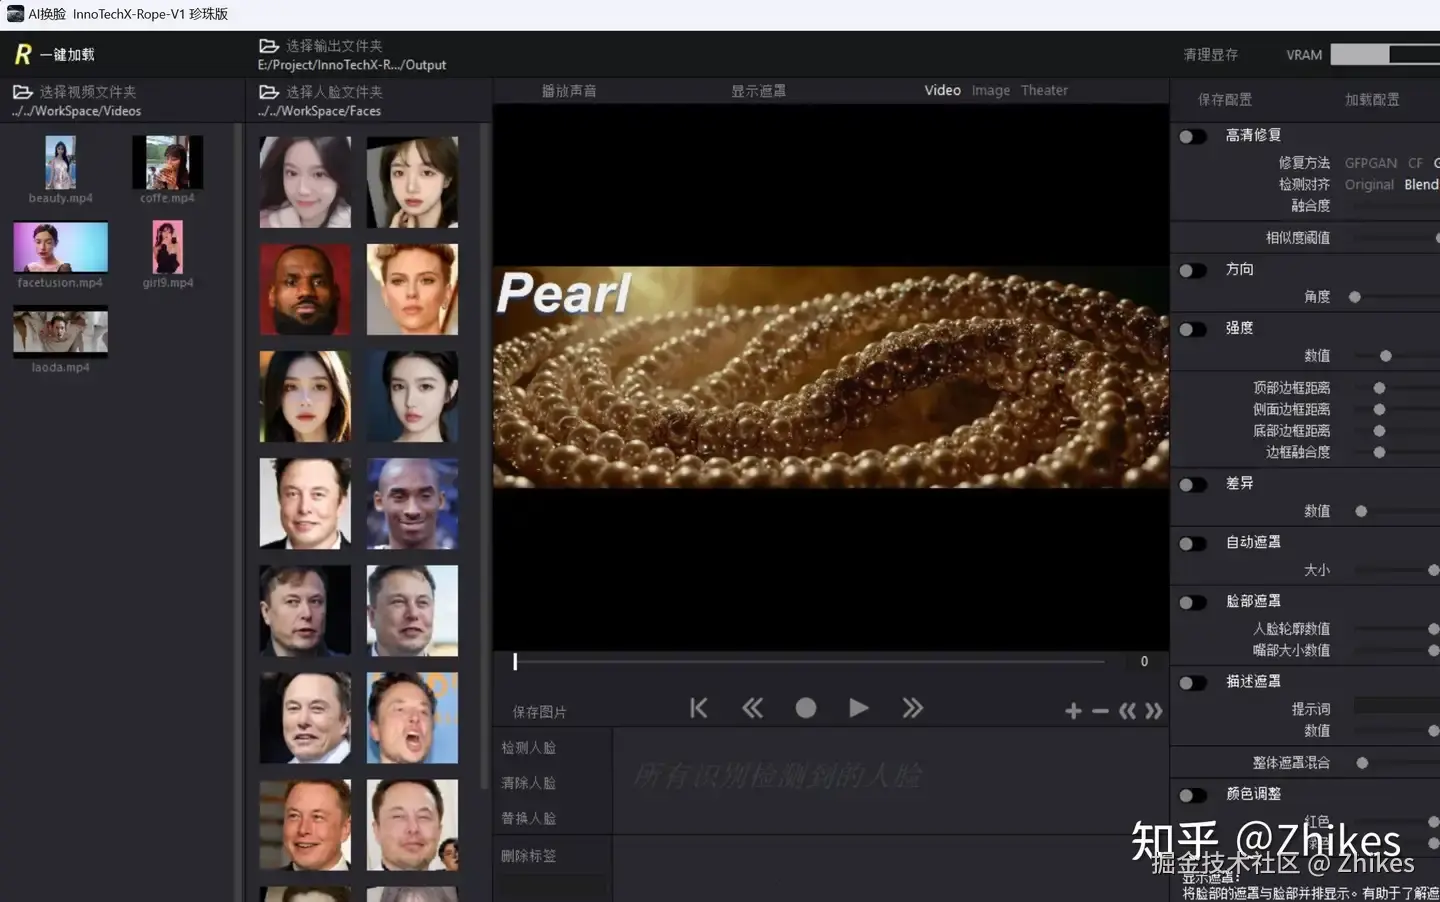Click the video timeline playhead
Screen dimensions: 1440x902
point(515,661)
